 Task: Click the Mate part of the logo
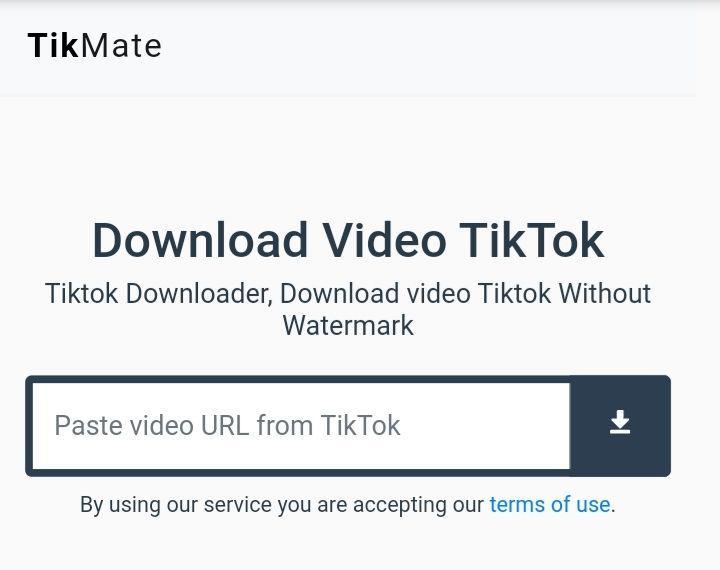point(121,45)
